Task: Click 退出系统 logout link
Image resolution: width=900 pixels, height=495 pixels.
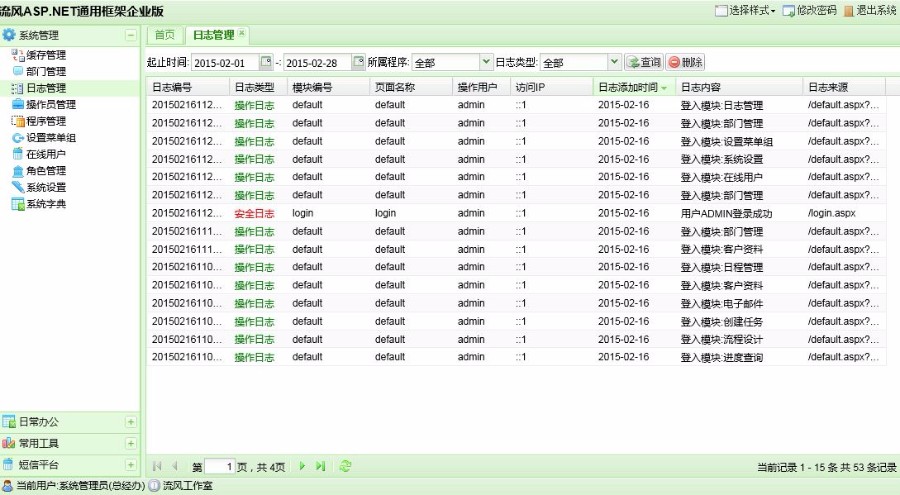Action: [870, 10]
